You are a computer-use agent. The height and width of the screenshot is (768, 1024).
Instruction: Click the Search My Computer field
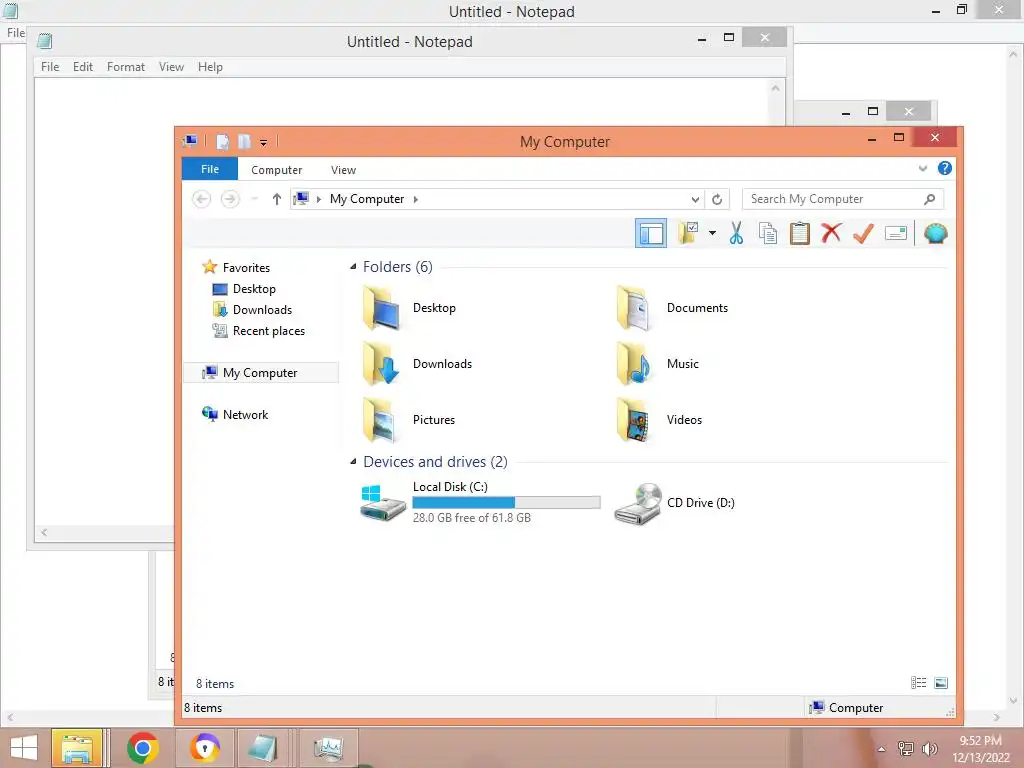(x=842, y=199)
